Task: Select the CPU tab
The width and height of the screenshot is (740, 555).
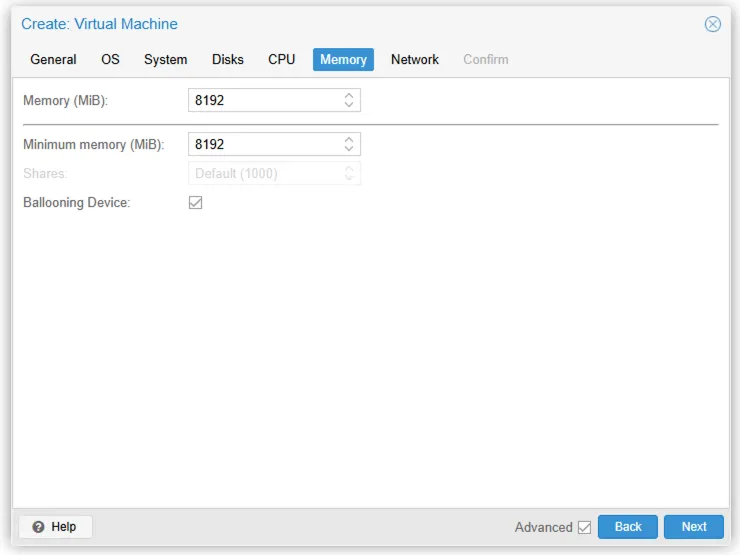Action: (x=282, y=59)
